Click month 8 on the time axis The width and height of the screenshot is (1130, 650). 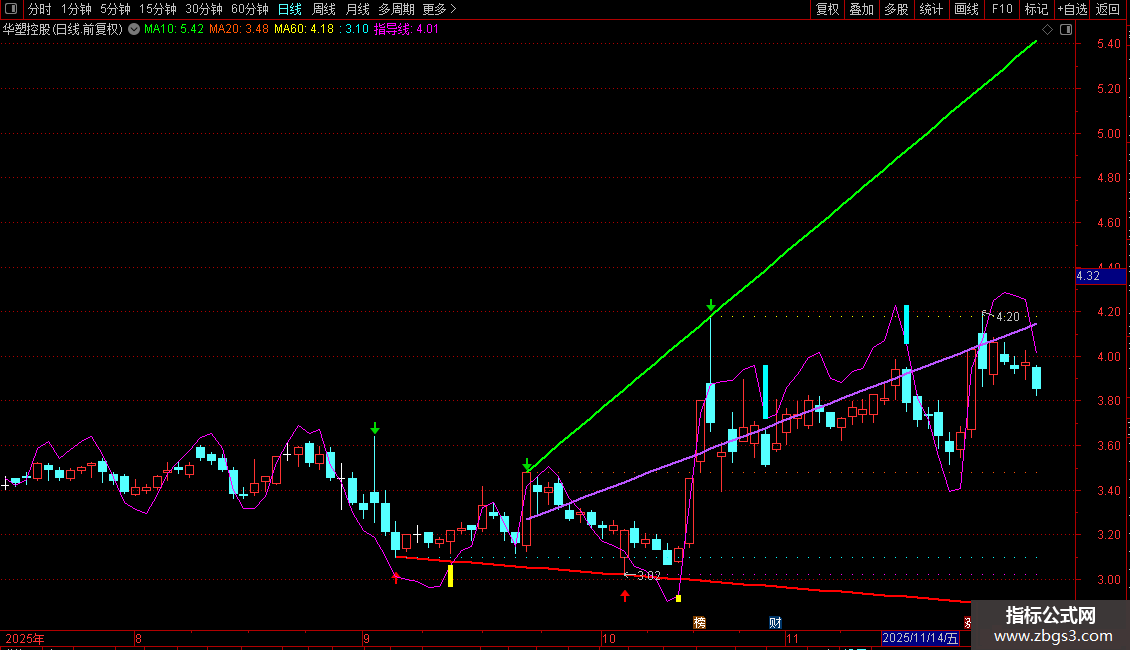pyautogui.click(x=138, y=639)
